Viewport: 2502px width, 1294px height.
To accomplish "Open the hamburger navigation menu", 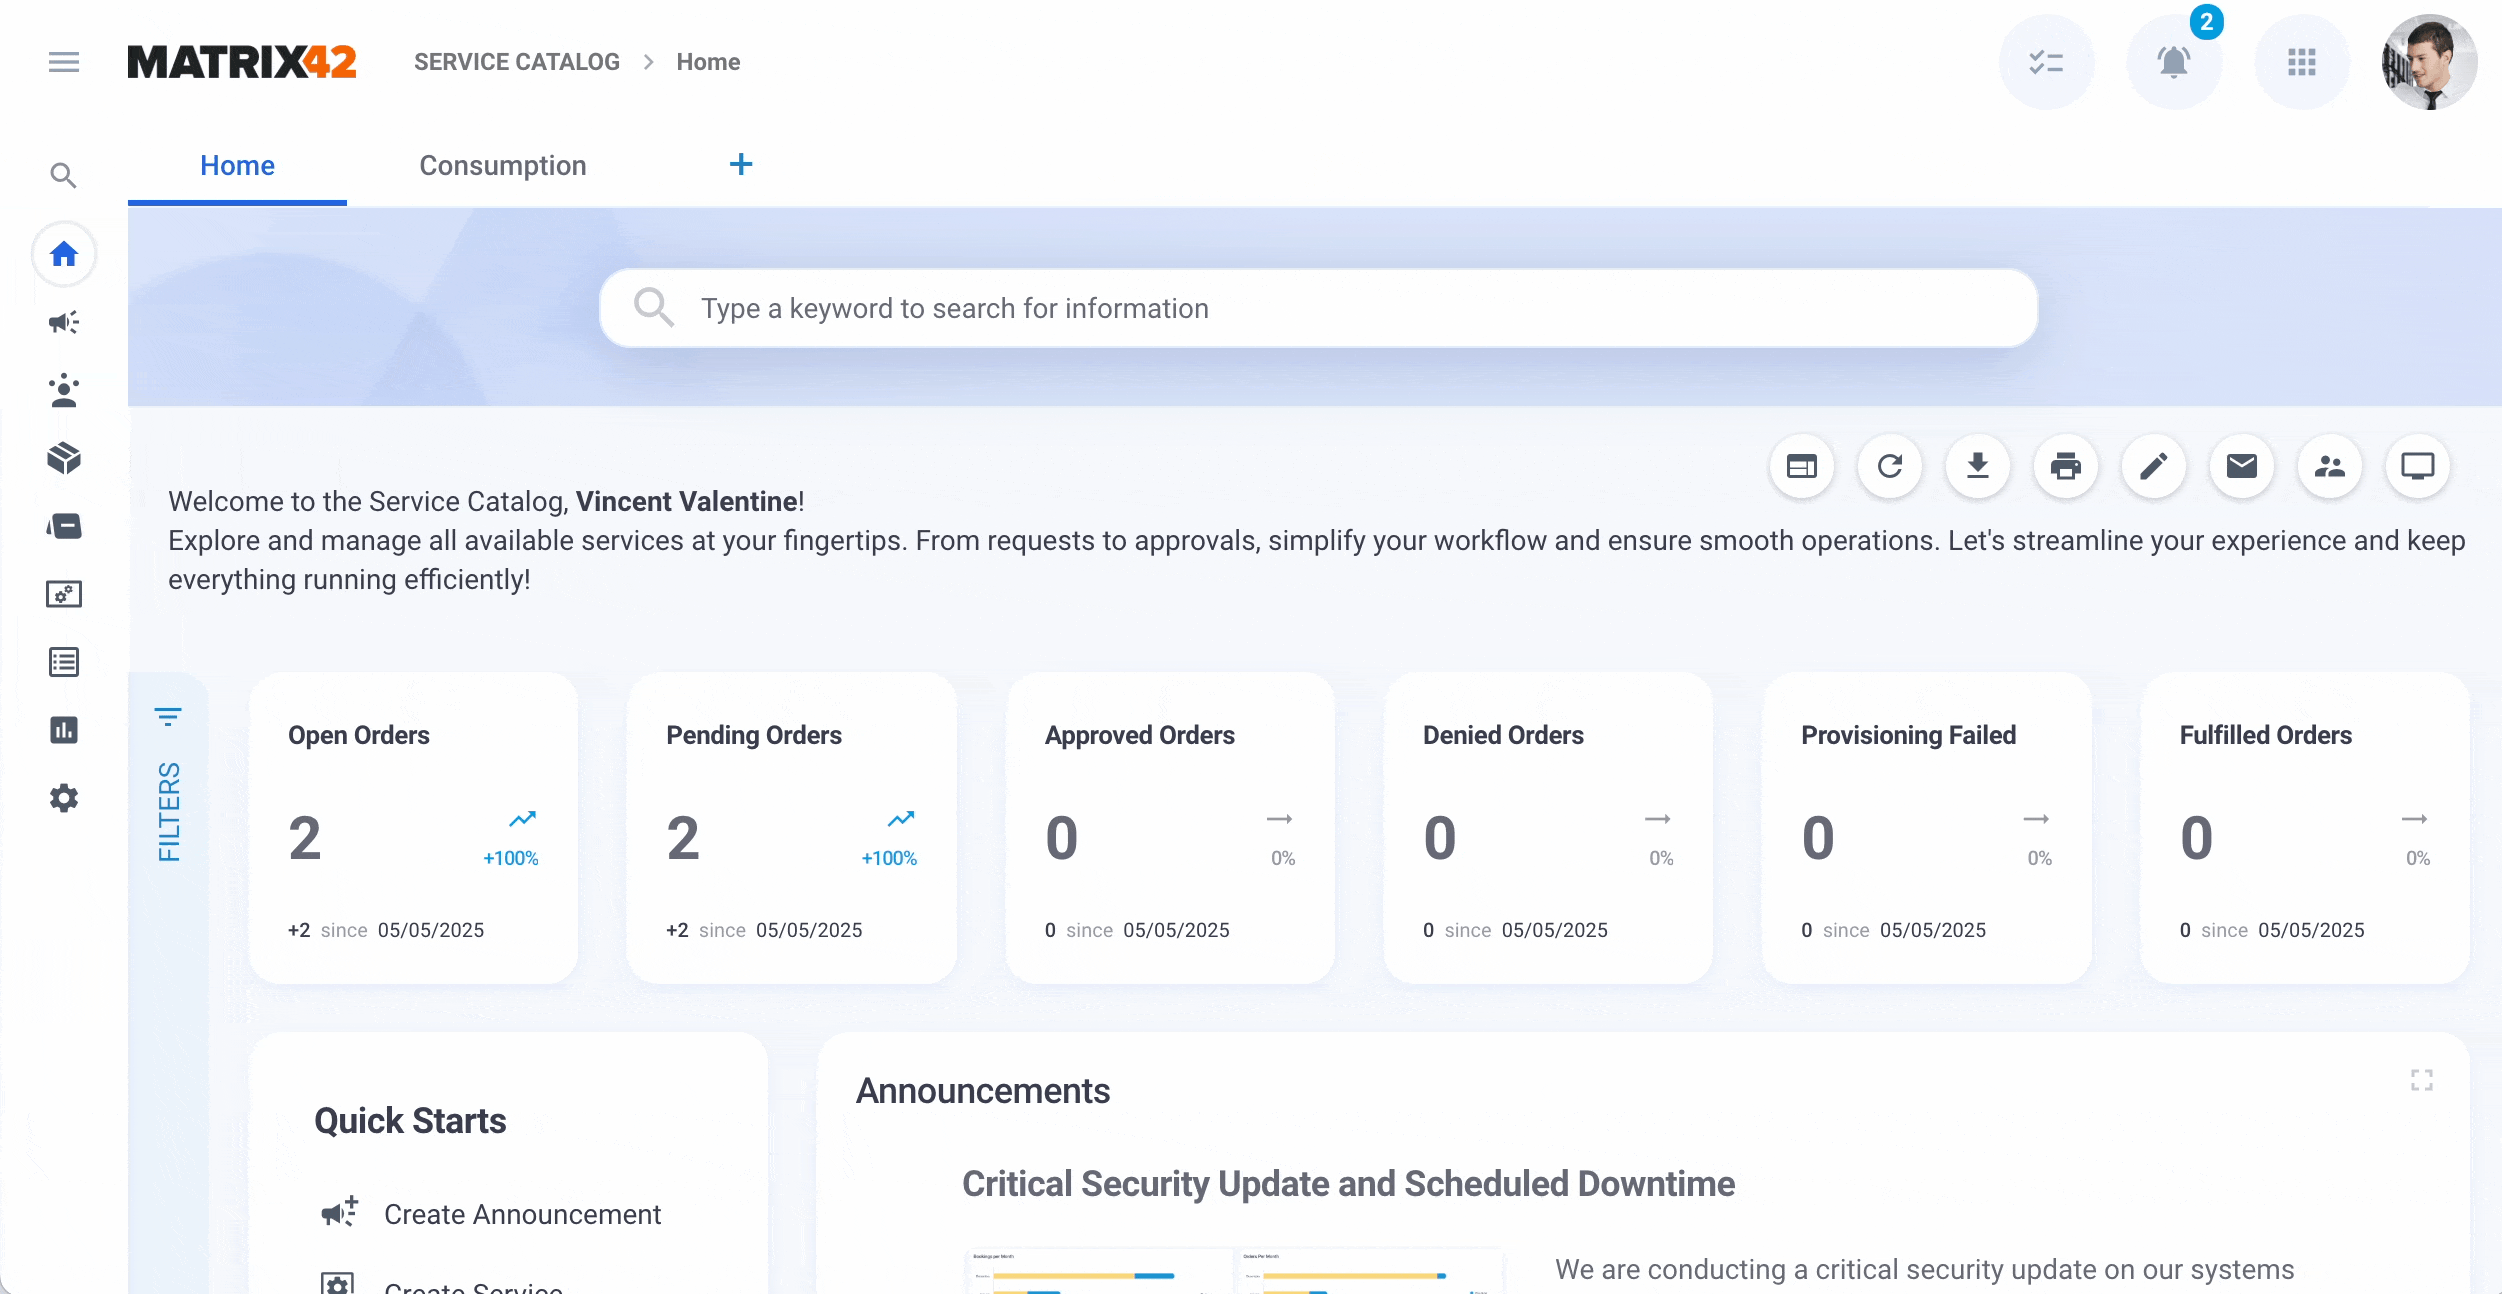I will tap(64, 62).
